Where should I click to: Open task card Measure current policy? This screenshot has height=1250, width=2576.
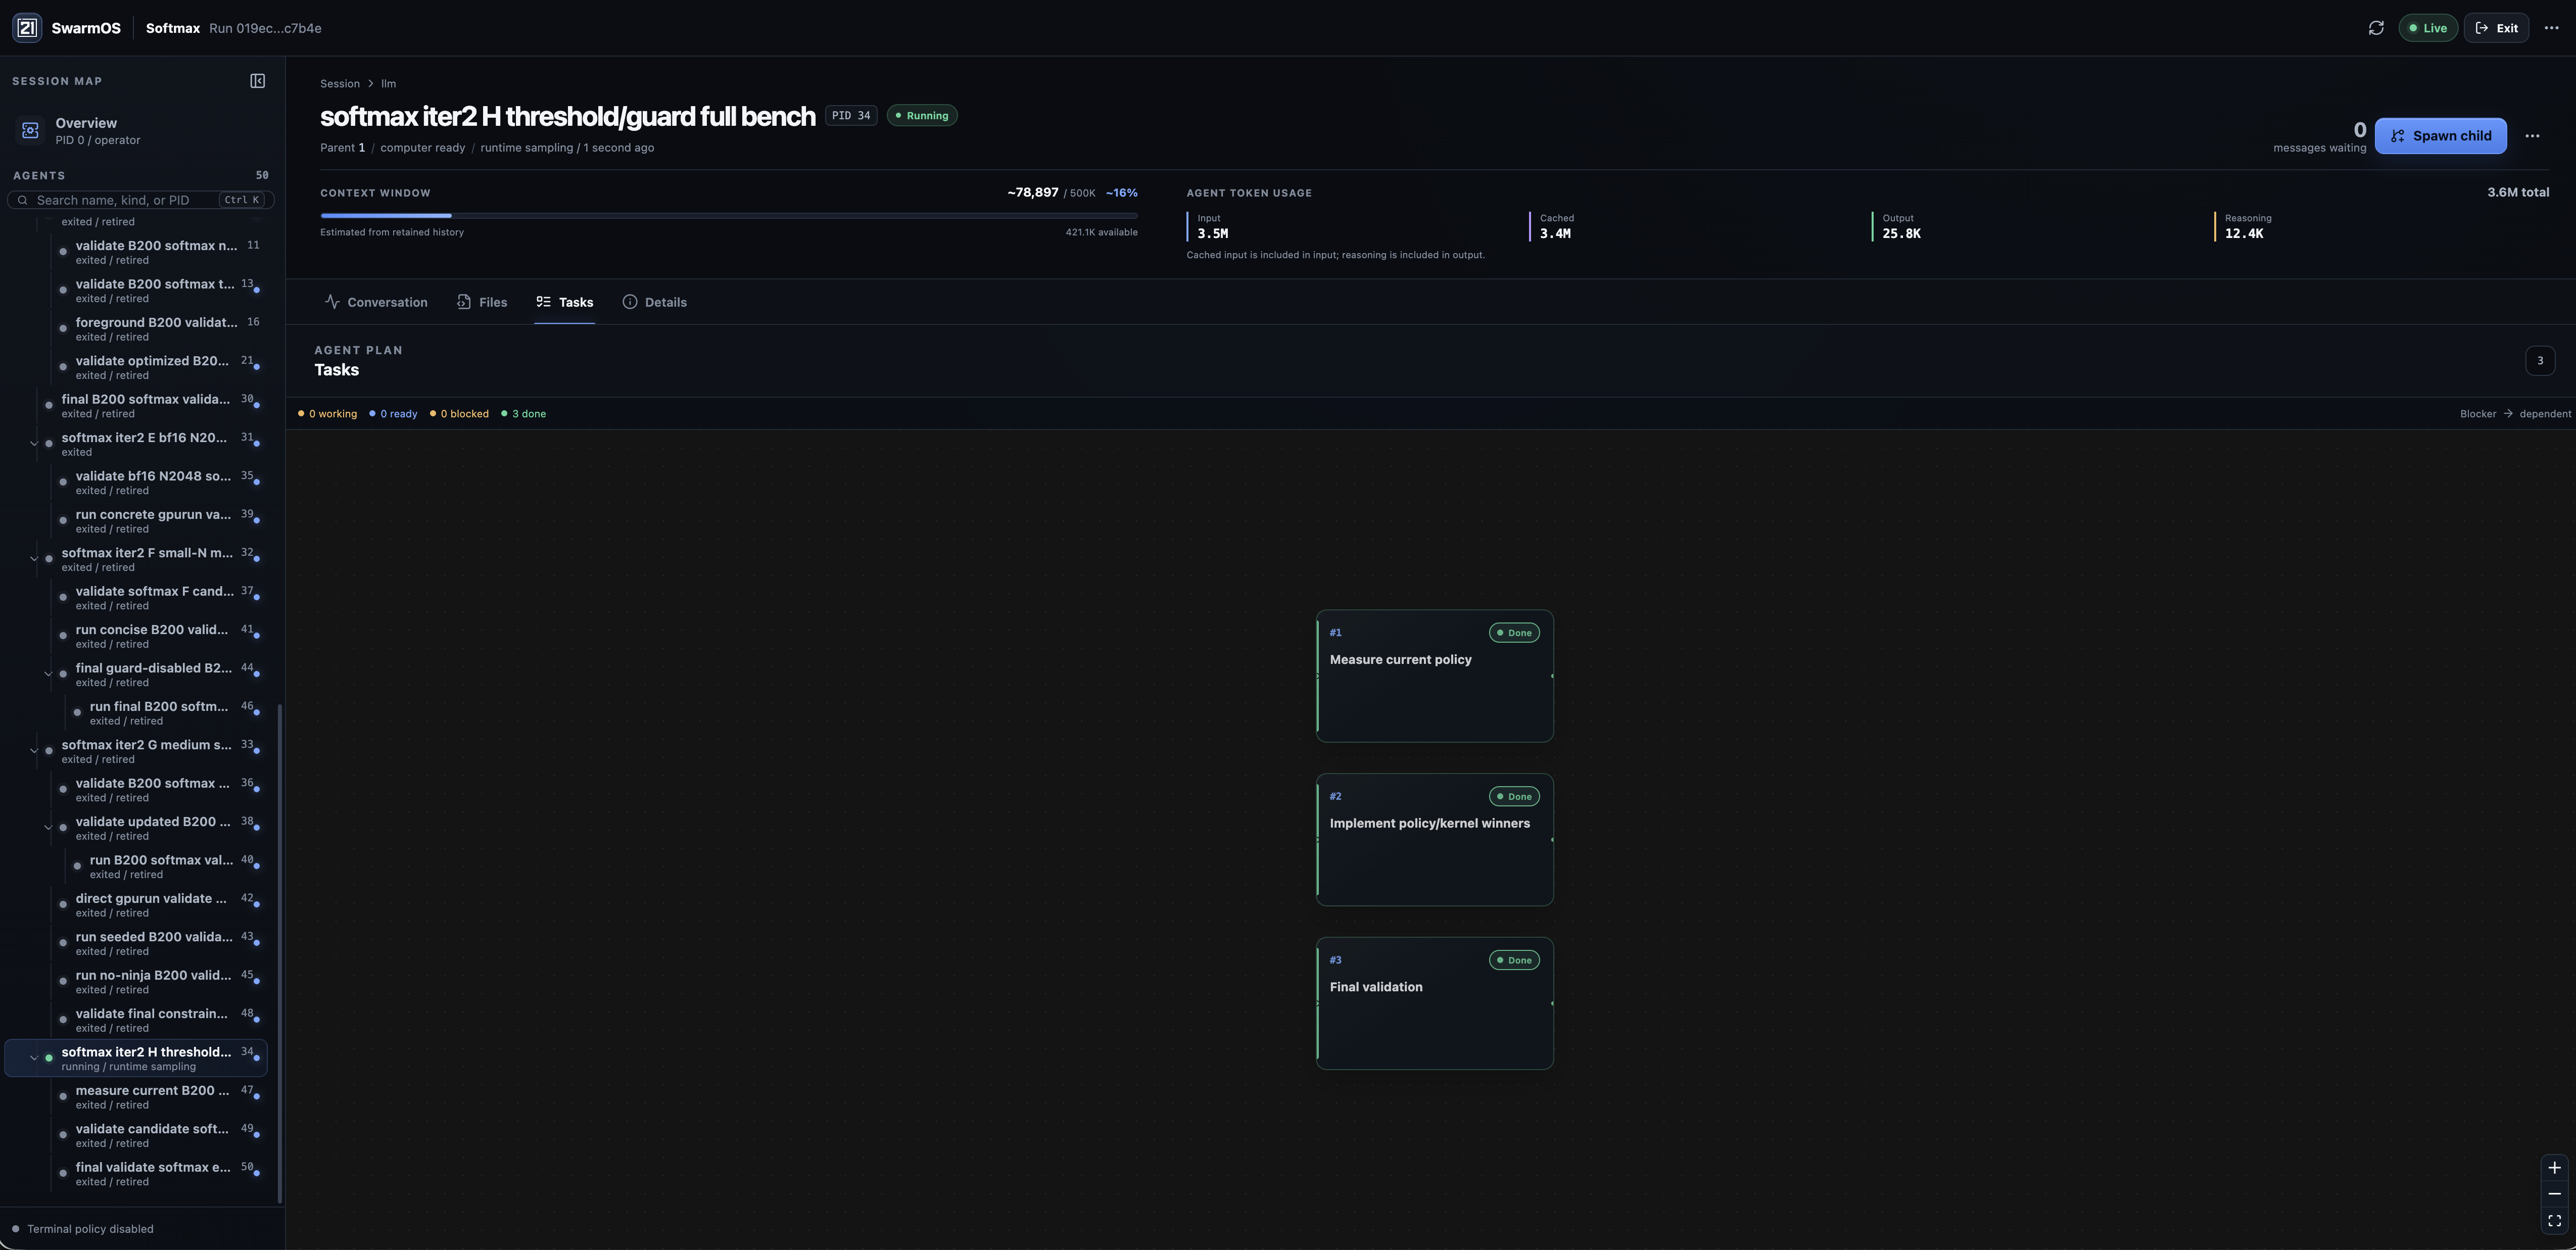[1435, 676]
